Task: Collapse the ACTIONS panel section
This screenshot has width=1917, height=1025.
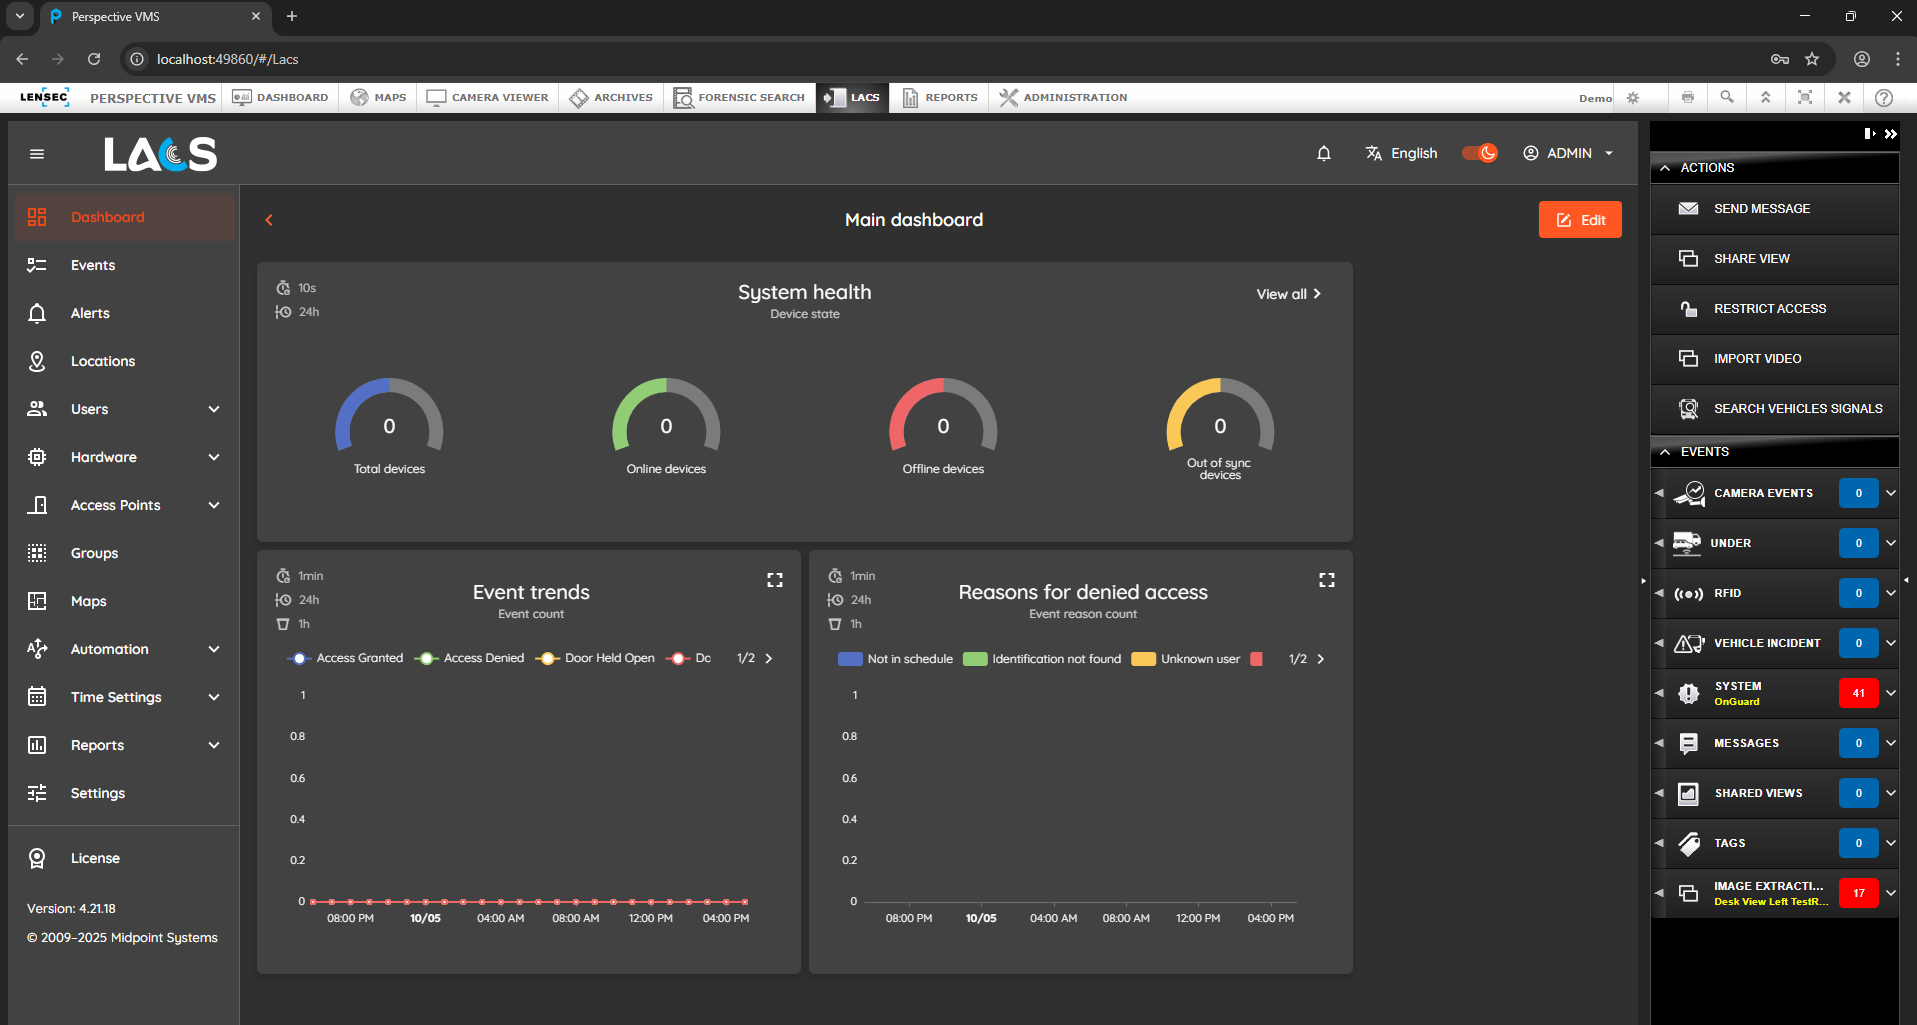Action: point(1665,168)
